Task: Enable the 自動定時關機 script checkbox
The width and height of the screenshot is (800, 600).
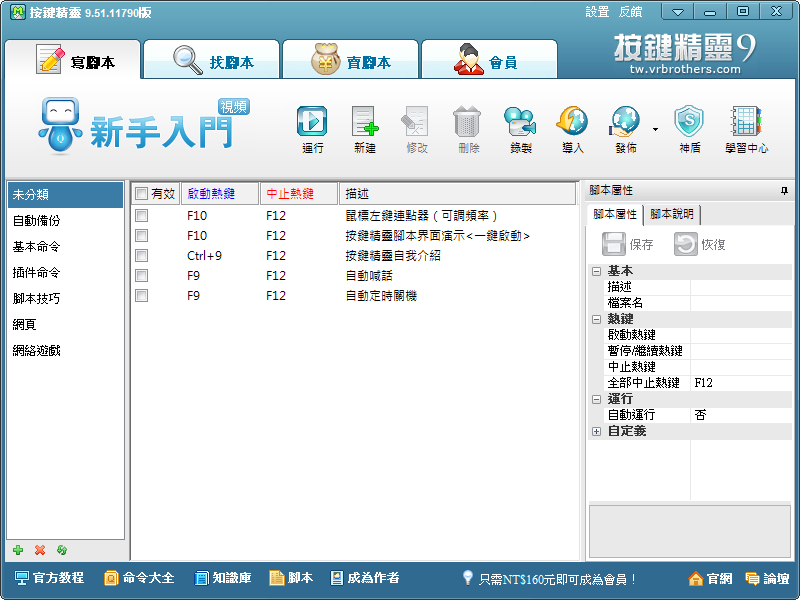Action: point(141,295)
